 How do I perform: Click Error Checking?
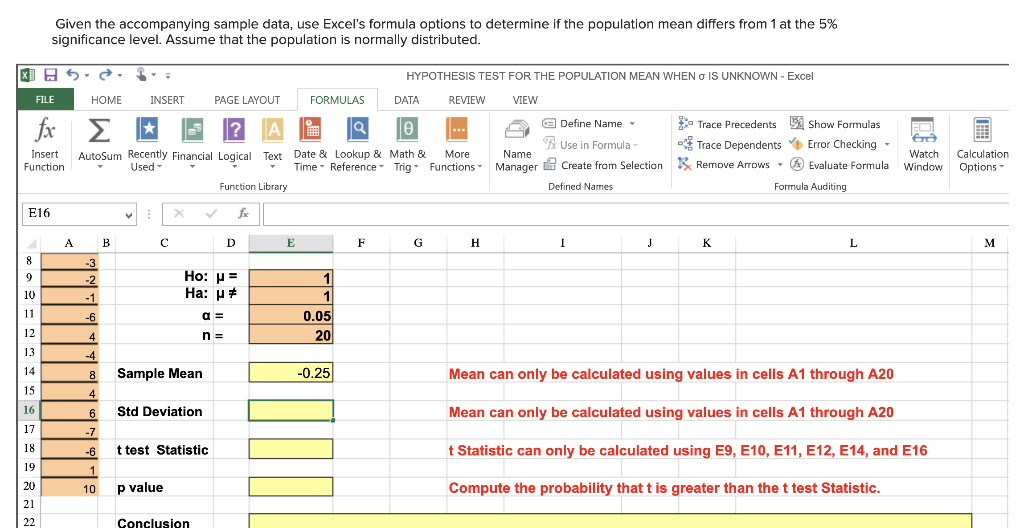click(x=833, y=144)
